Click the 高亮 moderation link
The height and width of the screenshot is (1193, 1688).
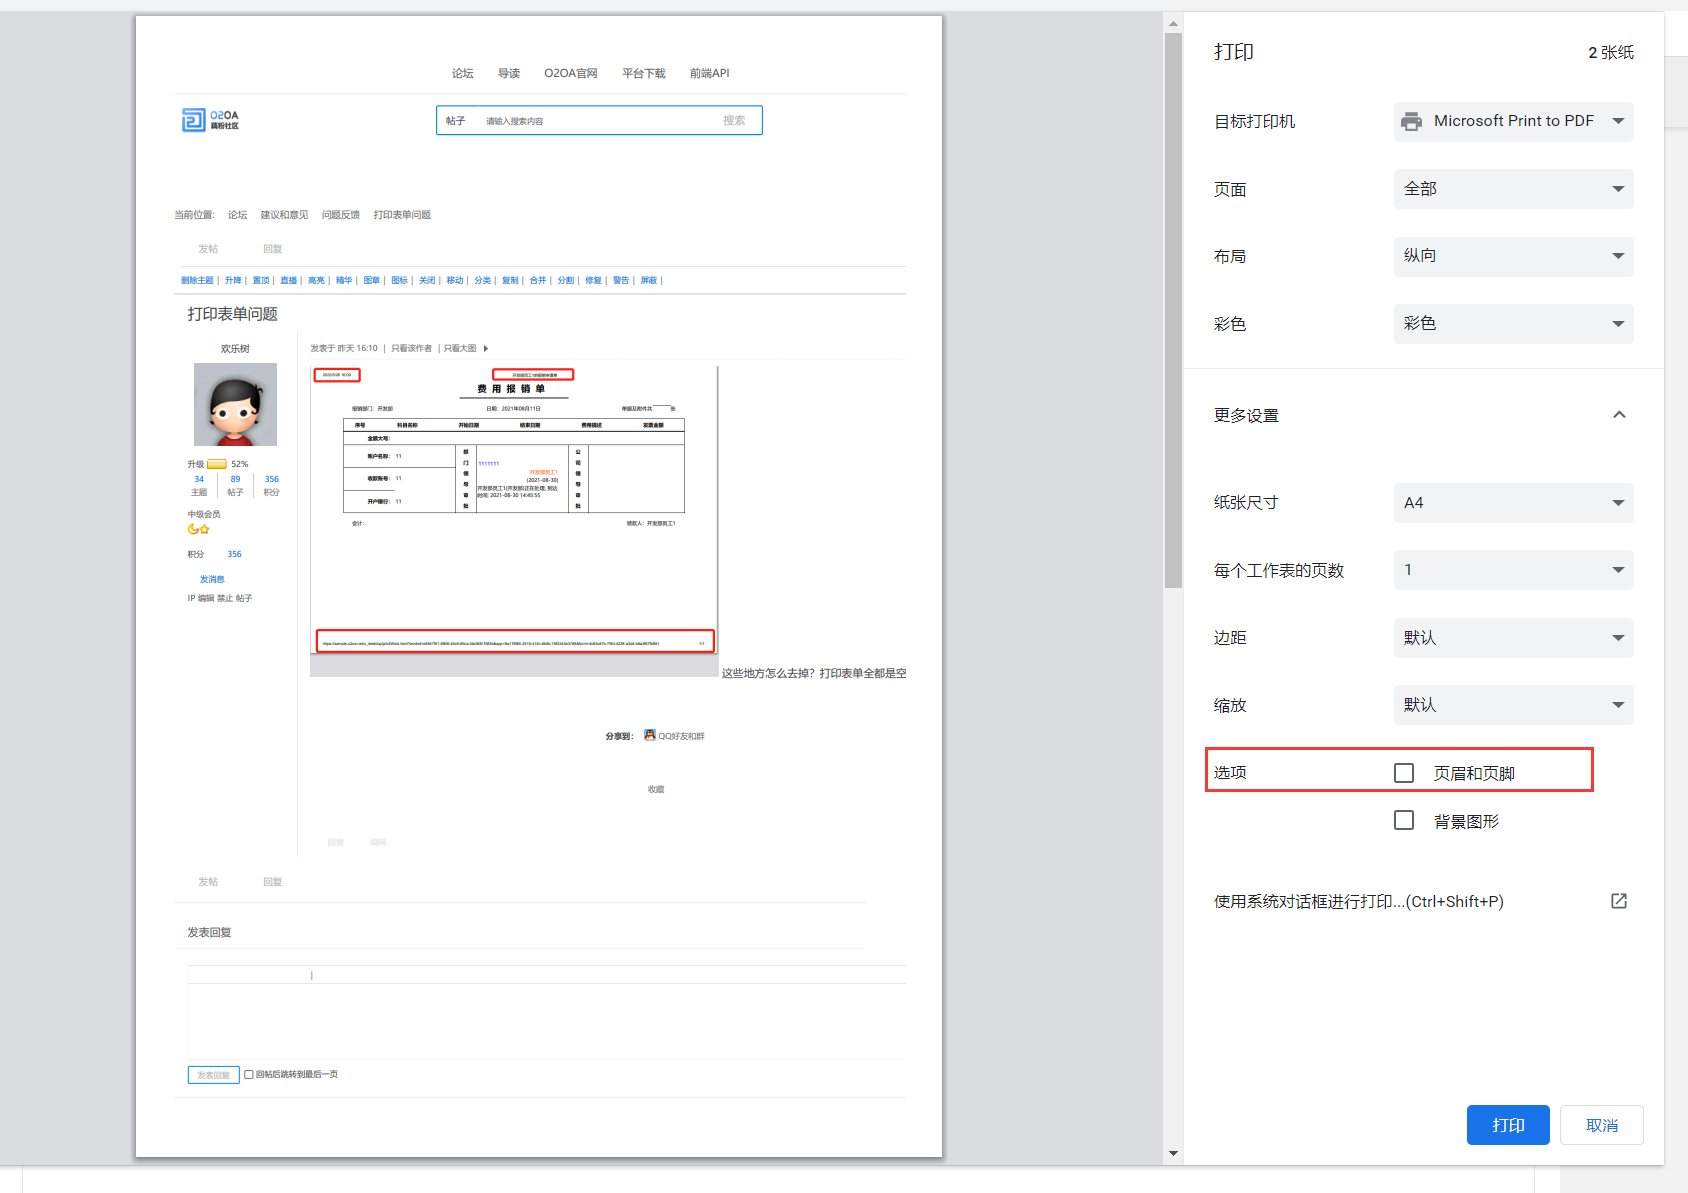click(316, 280)
